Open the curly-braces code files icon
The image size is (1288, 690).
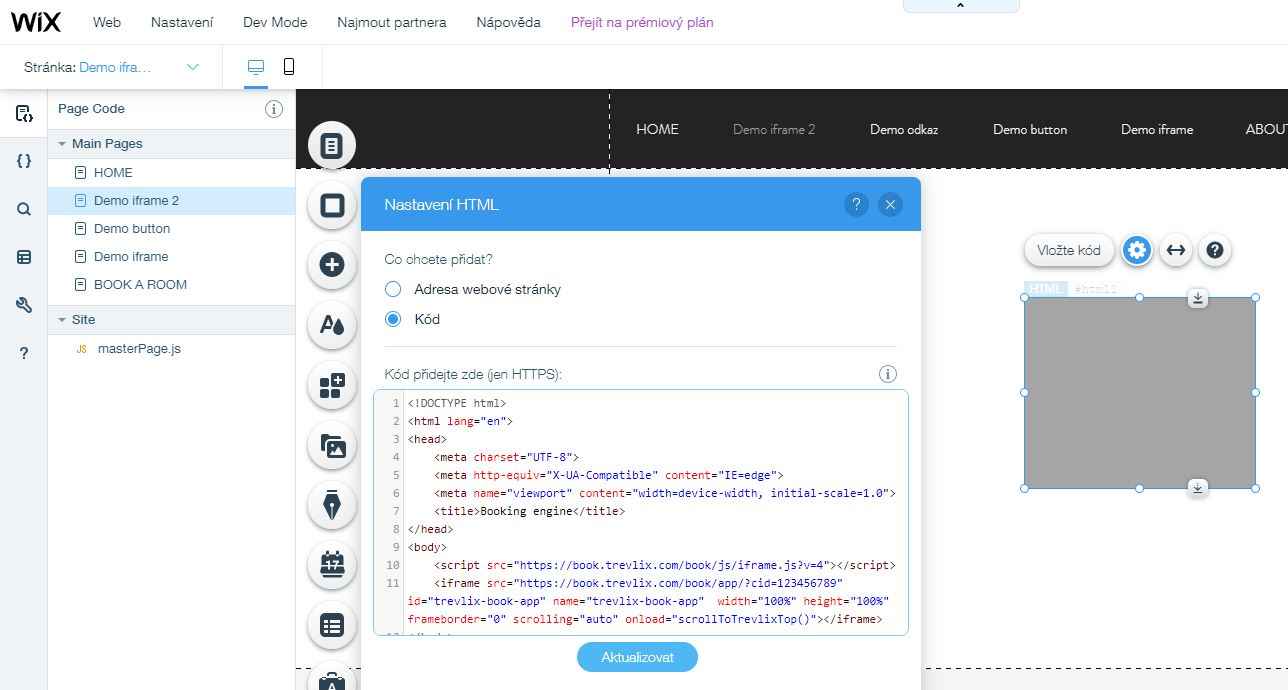pos(24,160)
